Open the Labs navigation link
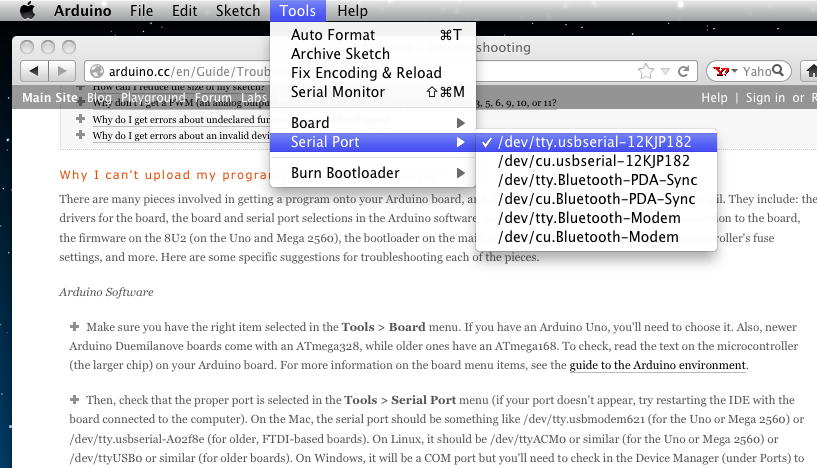 254,98
